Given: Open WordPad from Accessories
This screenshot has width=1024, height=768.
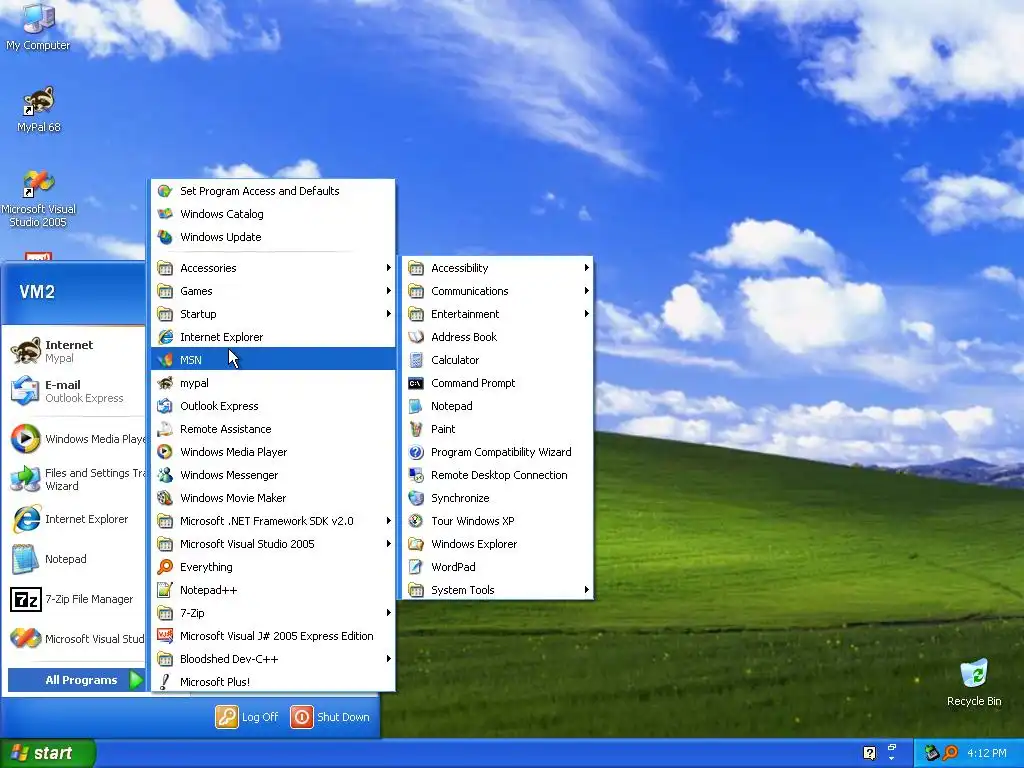Looking at the screenshot, I should (498, 567).
